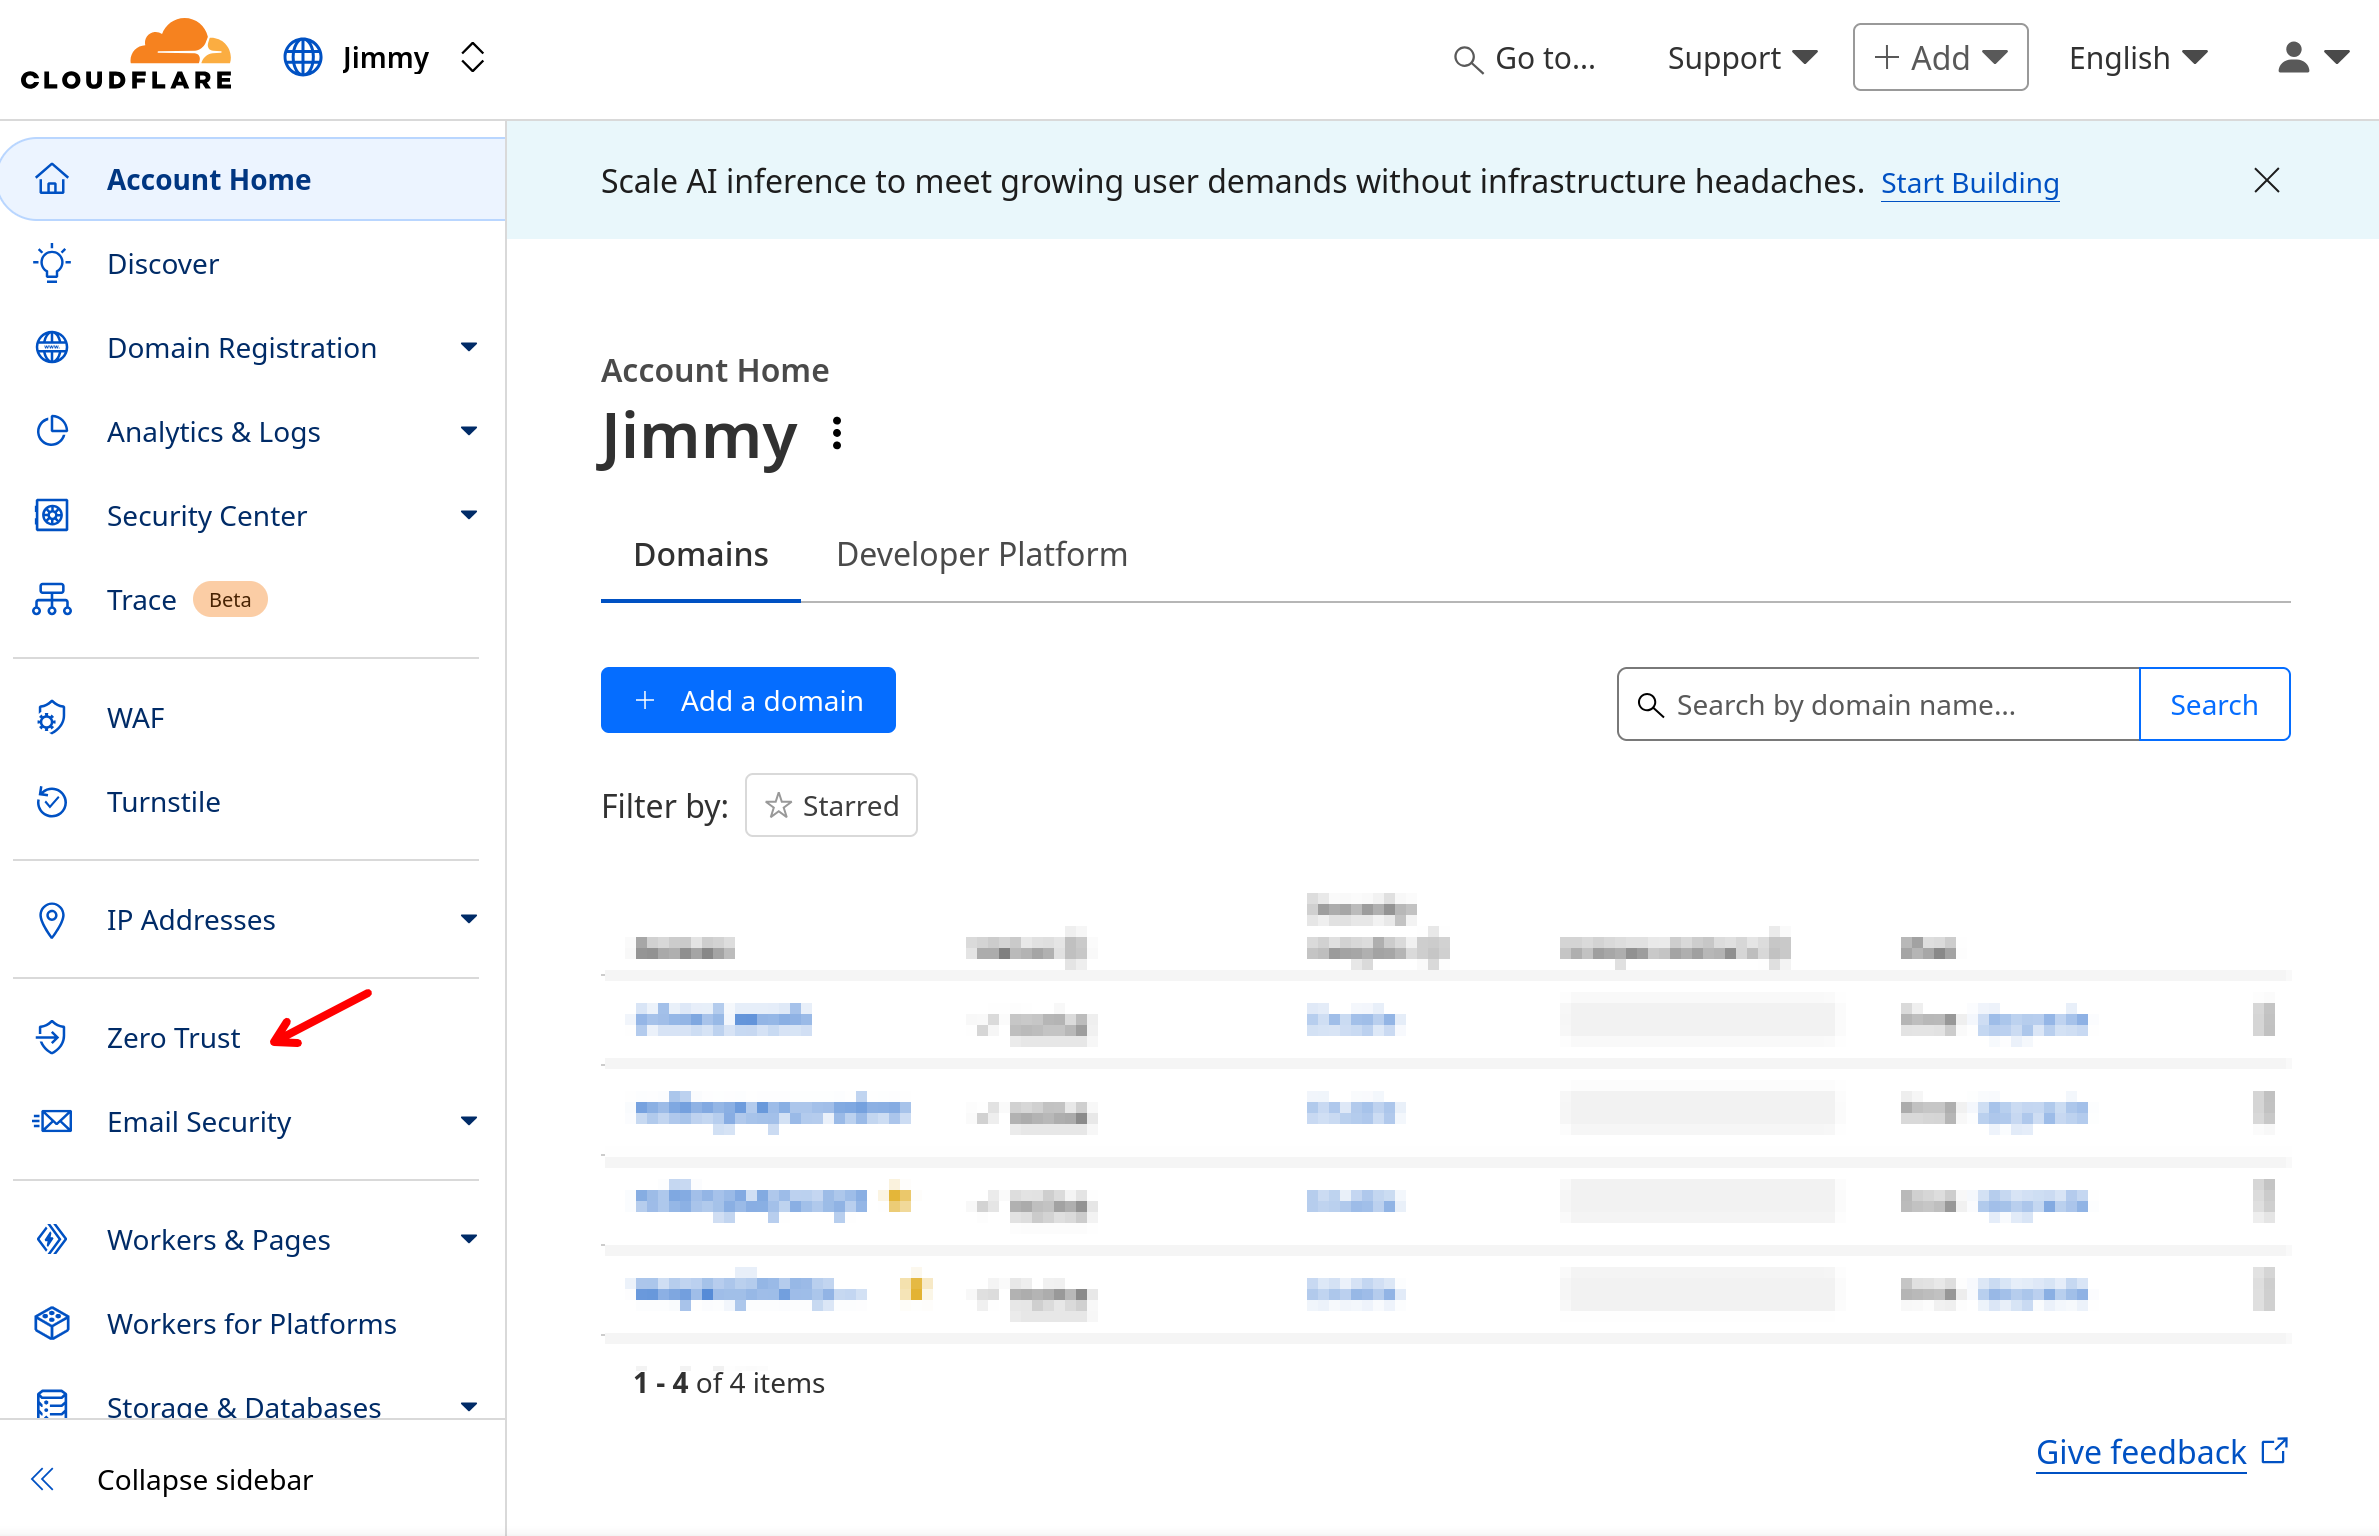Click the Email Security envelope icon

click(x=52, y=1121)
